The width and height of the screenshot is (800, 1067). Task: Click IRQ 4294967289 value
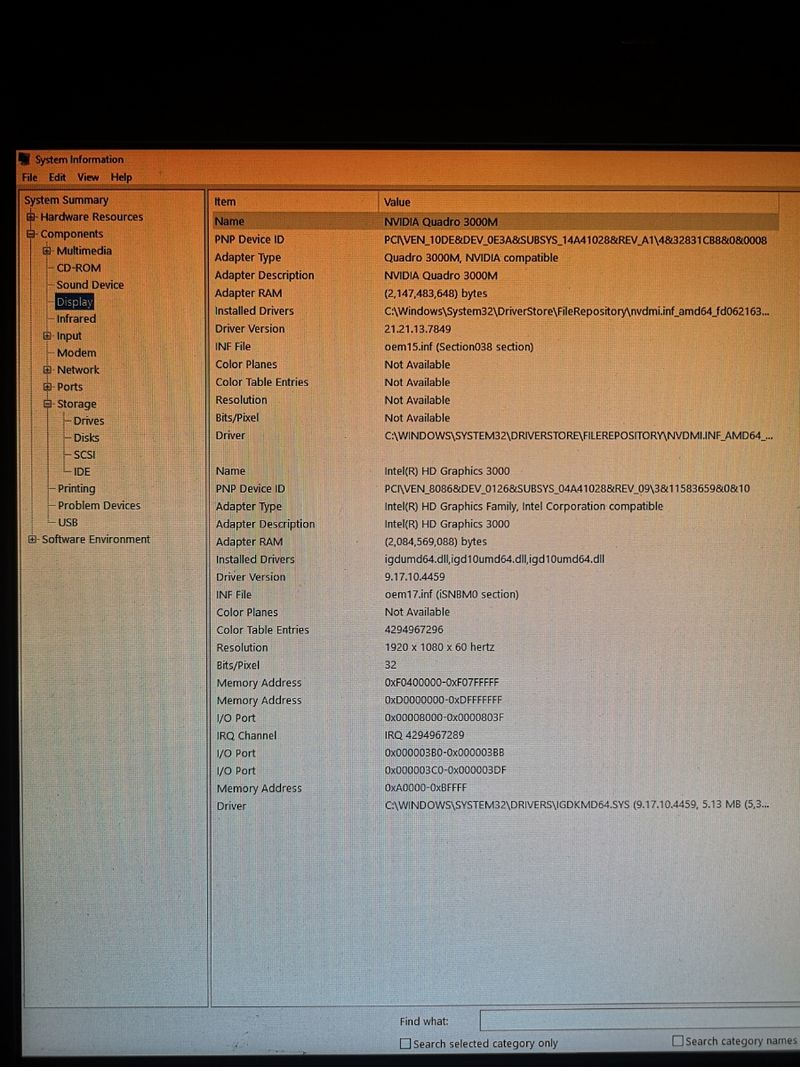pos(424,736)
